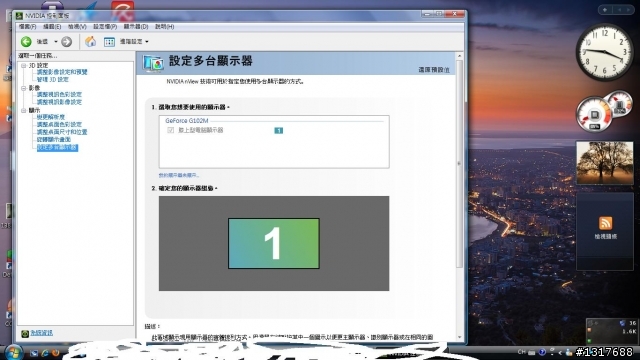Viewport: 640px width, 360px height.
Task: Click the slideshow picture gadget of trees
Action: tap(604, 163)
